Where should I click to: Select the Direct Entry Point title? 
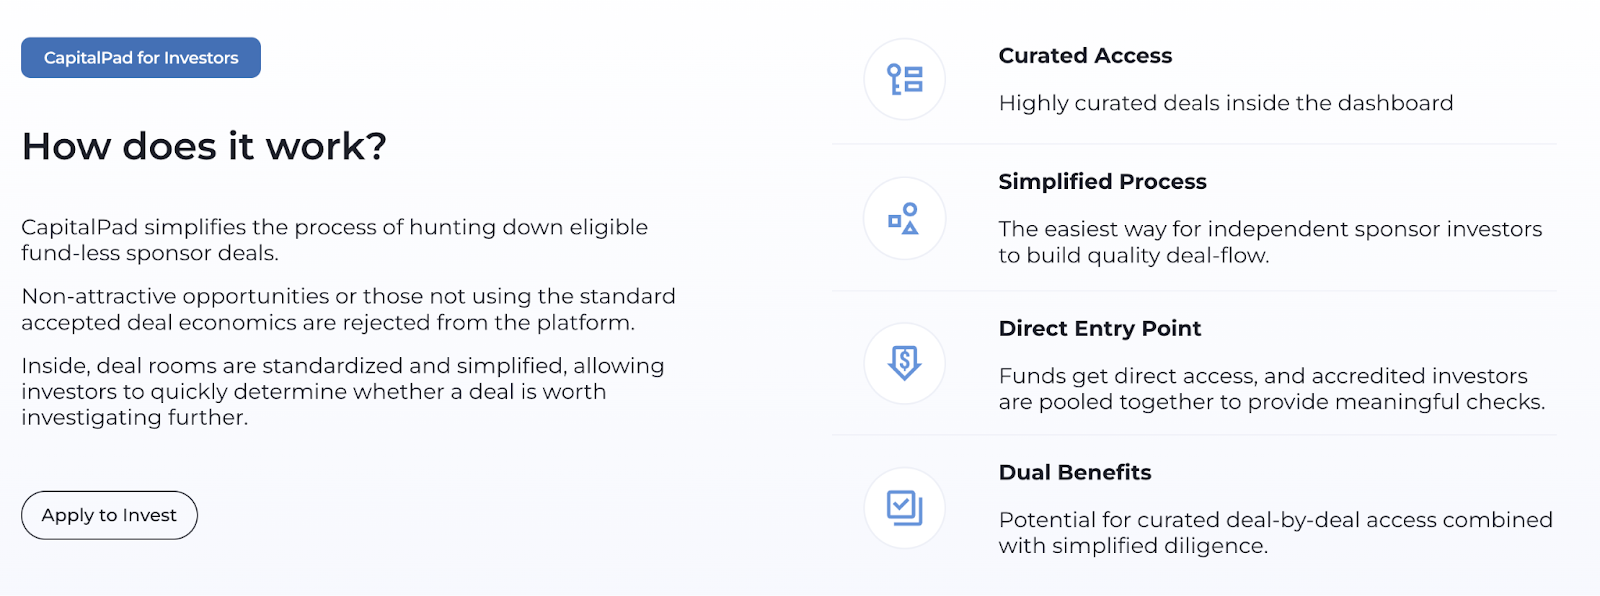[x=1099, y=328]
